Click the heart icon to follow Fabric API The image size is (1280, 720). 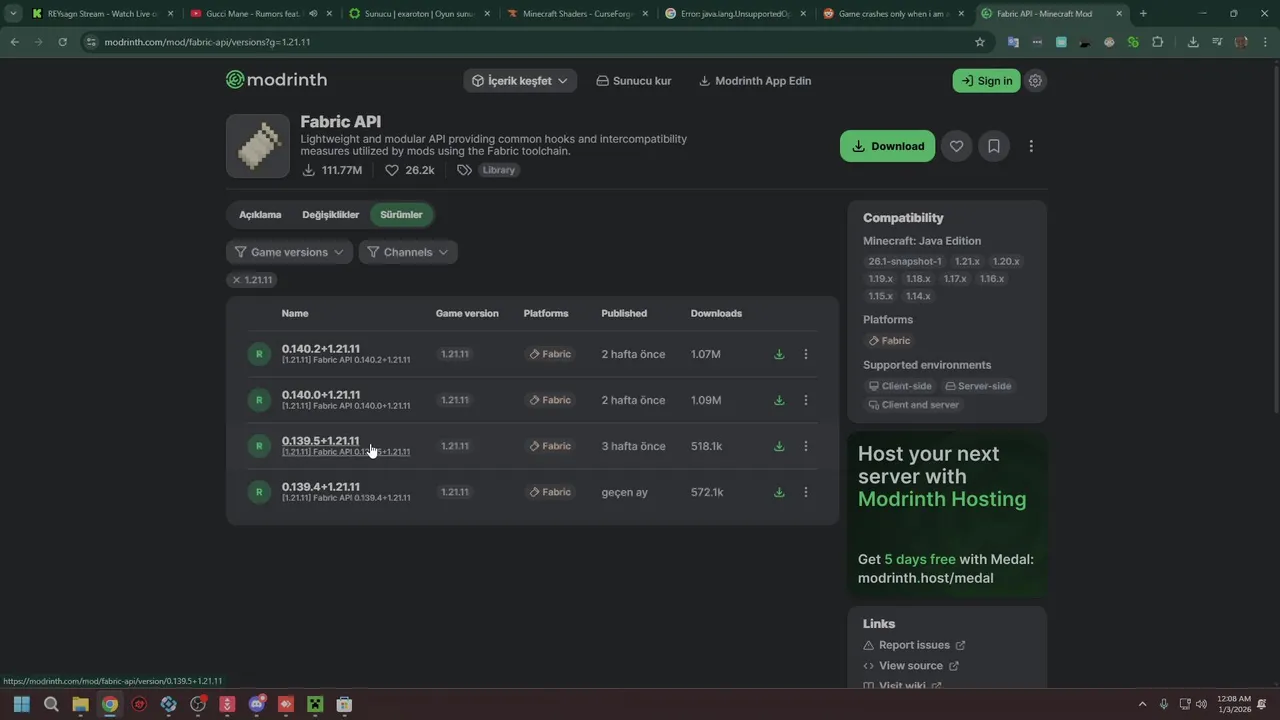click(x=956, y=146)
